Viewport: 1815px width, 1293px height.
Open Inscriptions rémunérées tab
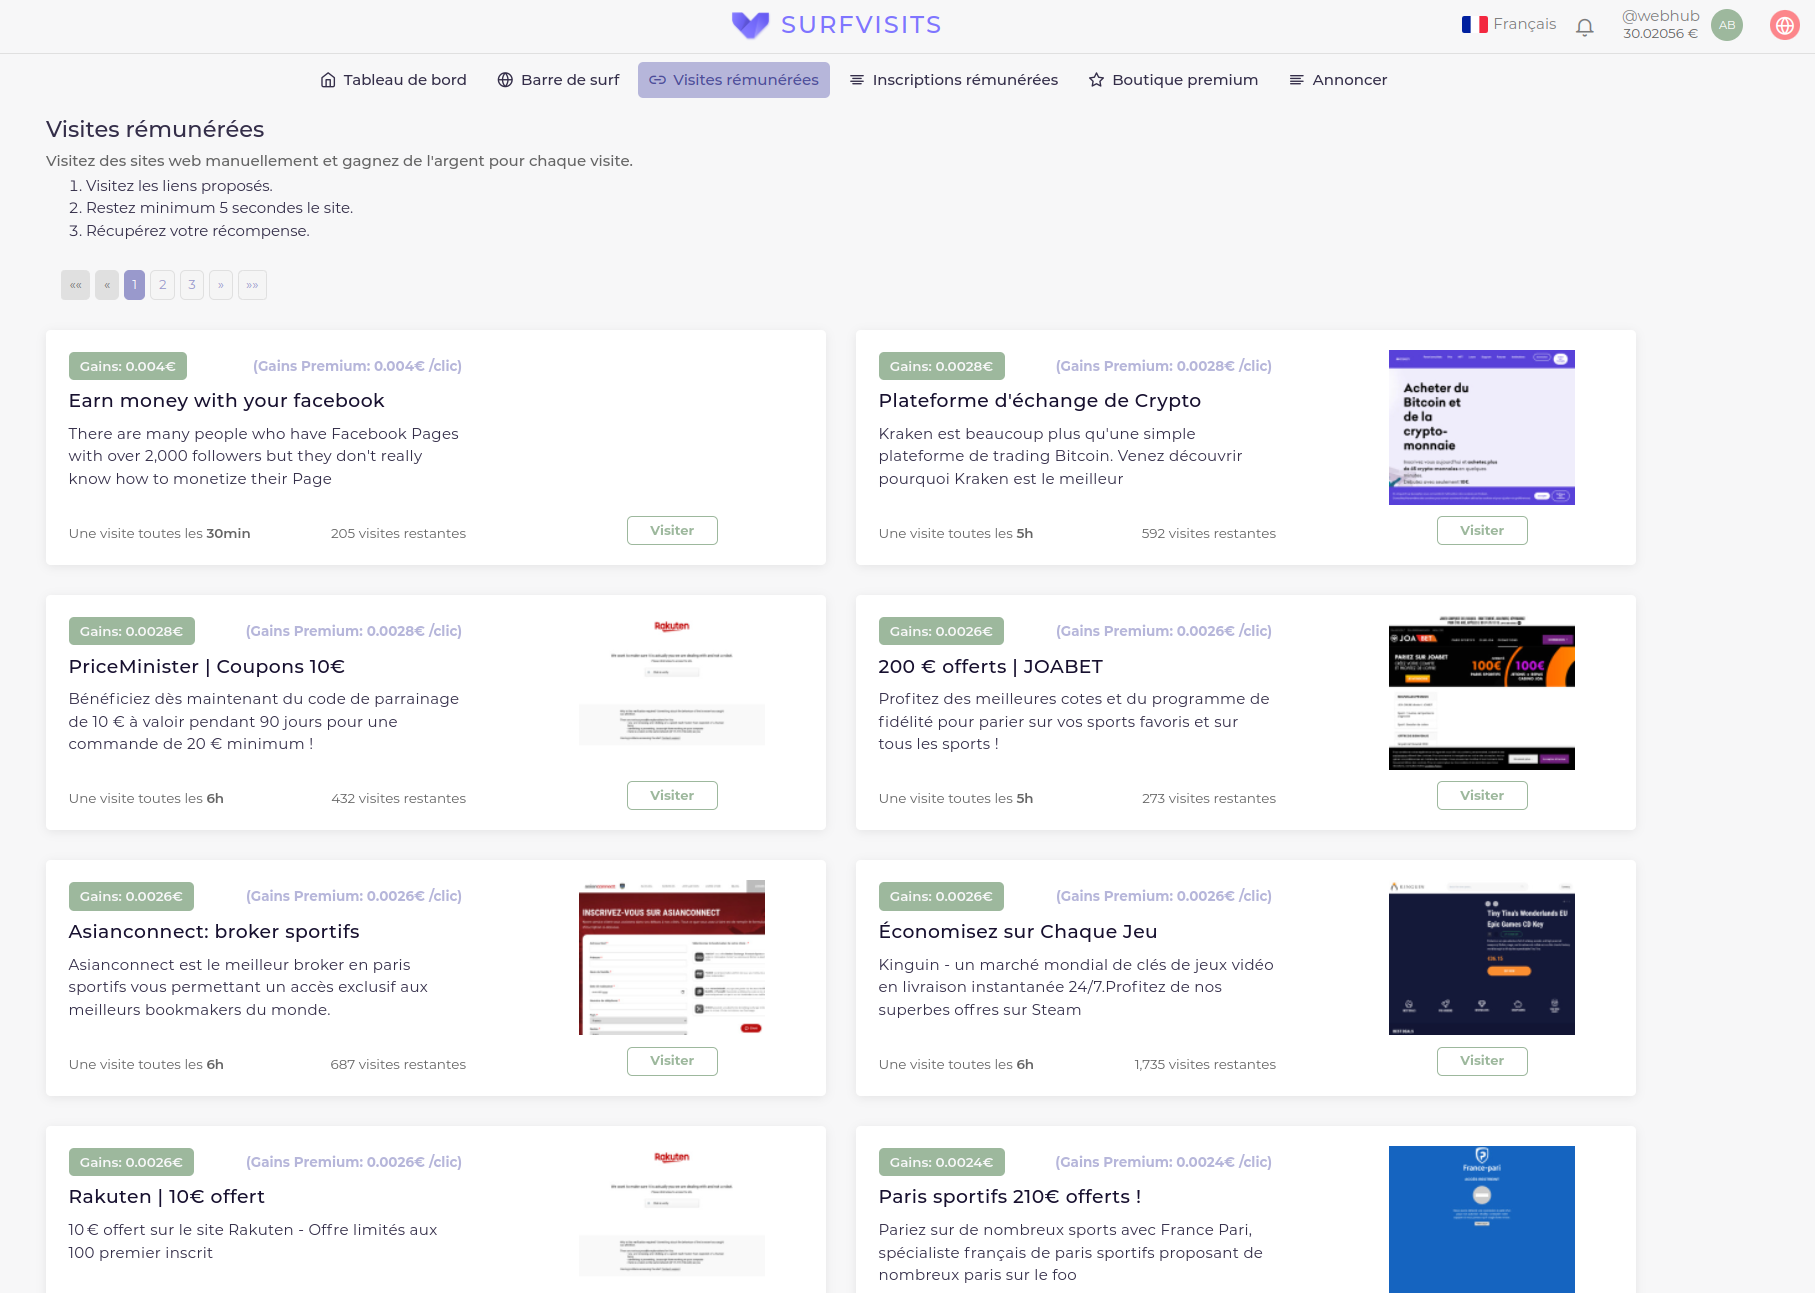[x=953, y=80]
